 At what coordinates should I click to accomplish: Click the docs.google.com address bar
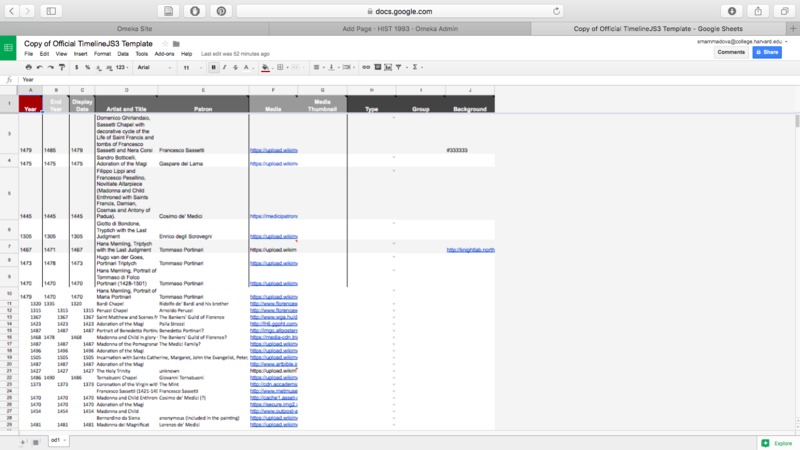click(400, 11)
